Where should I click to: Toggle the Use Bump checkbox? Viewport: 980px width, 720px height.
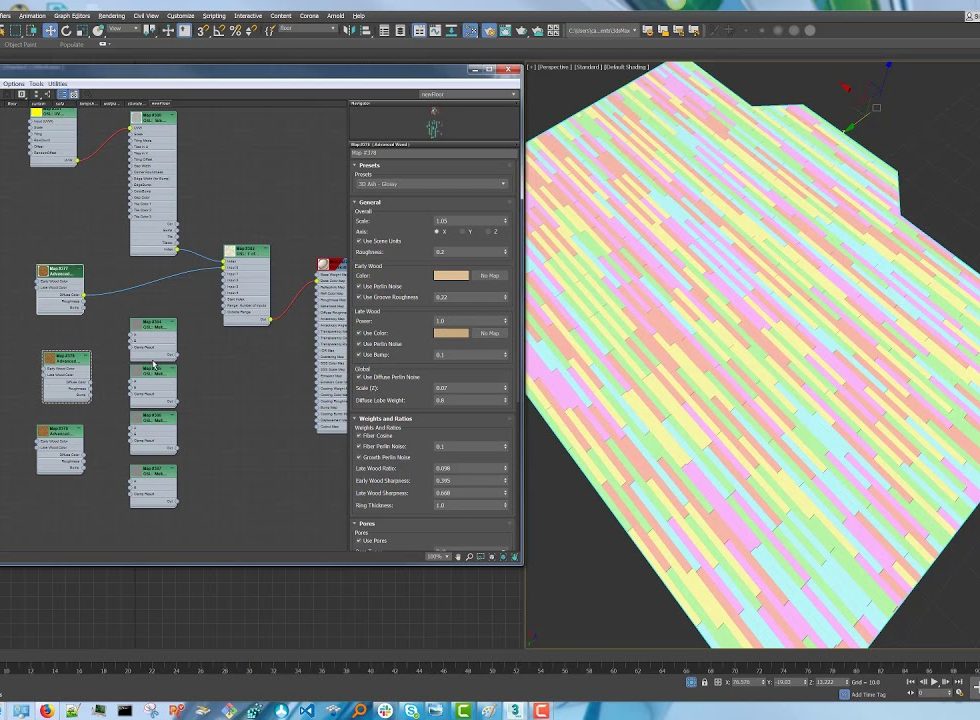[x=359, y=354]
